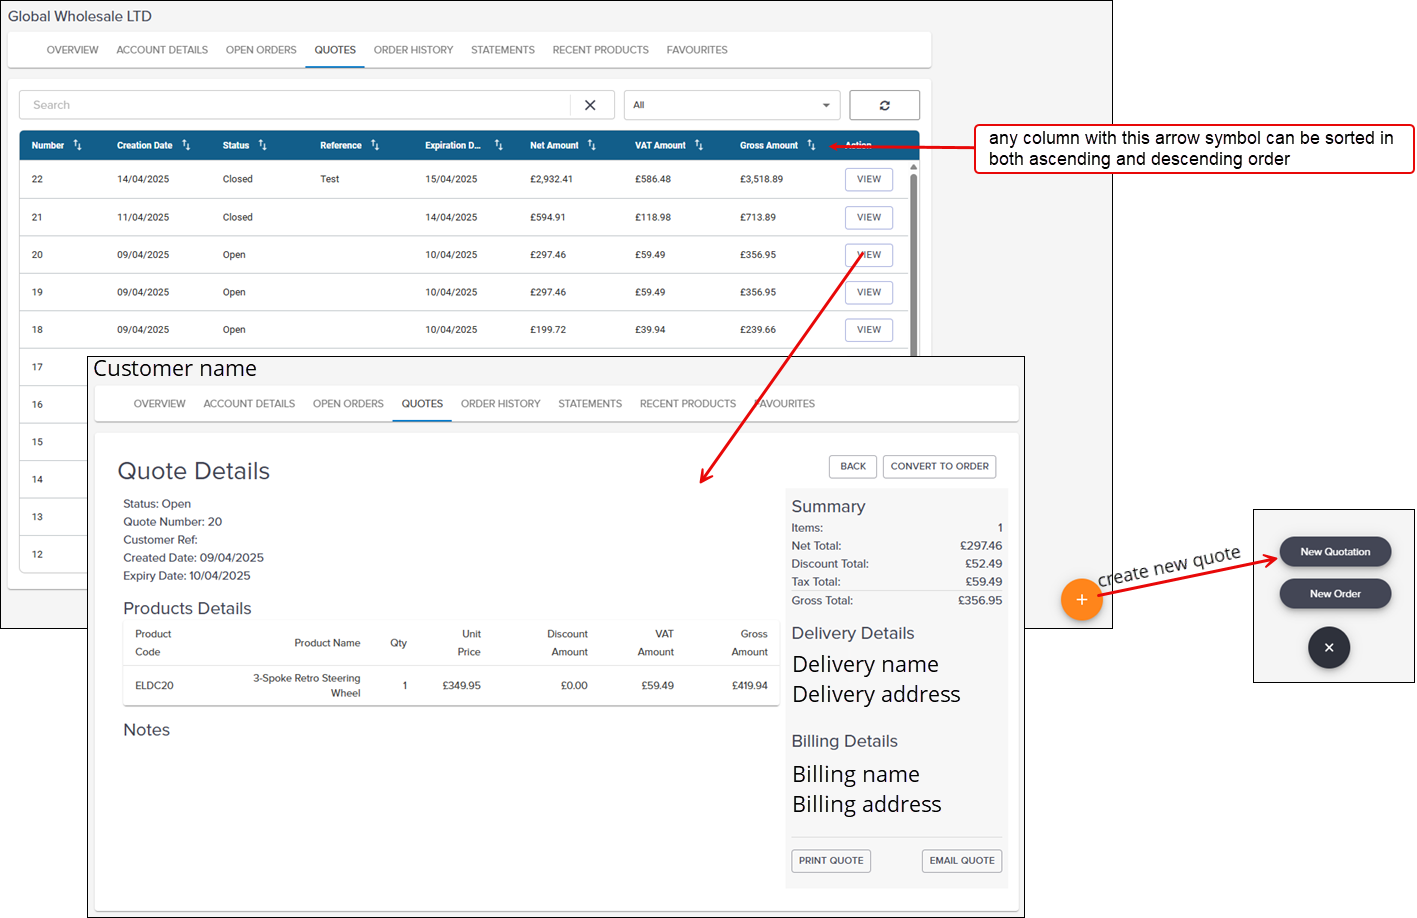Close the popup menu with dark X button
The image size is (1417, 918).
[x=1328, y=647]
